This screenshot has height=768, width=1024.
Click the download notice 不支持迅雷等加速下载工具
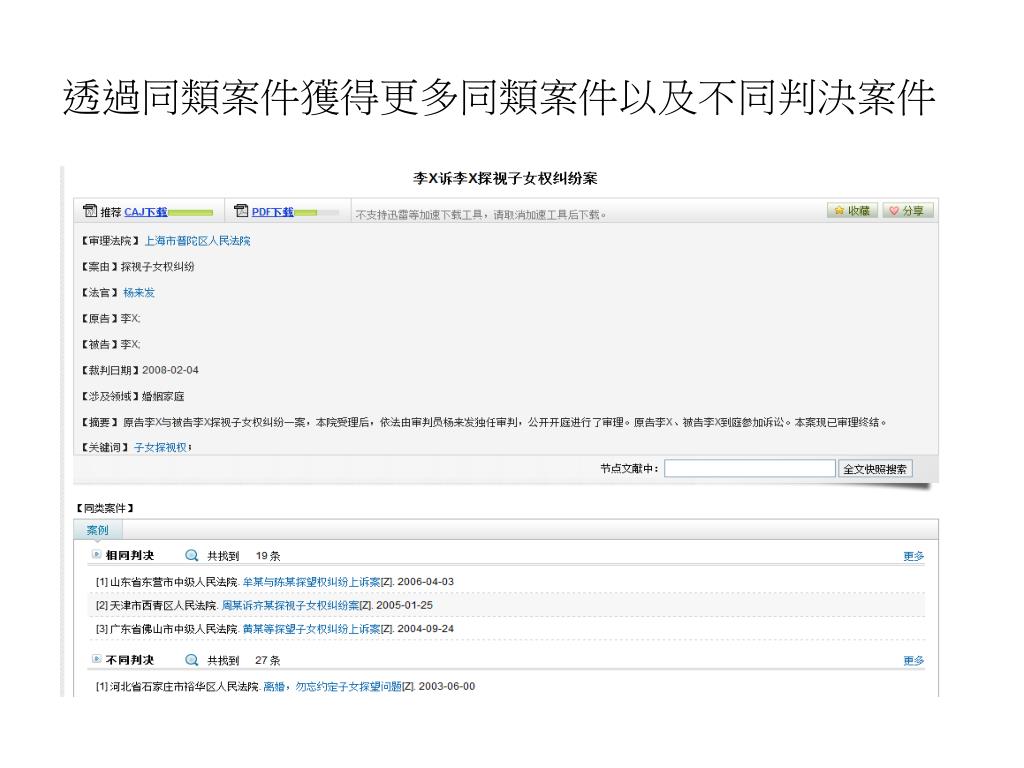click(481, 214)
